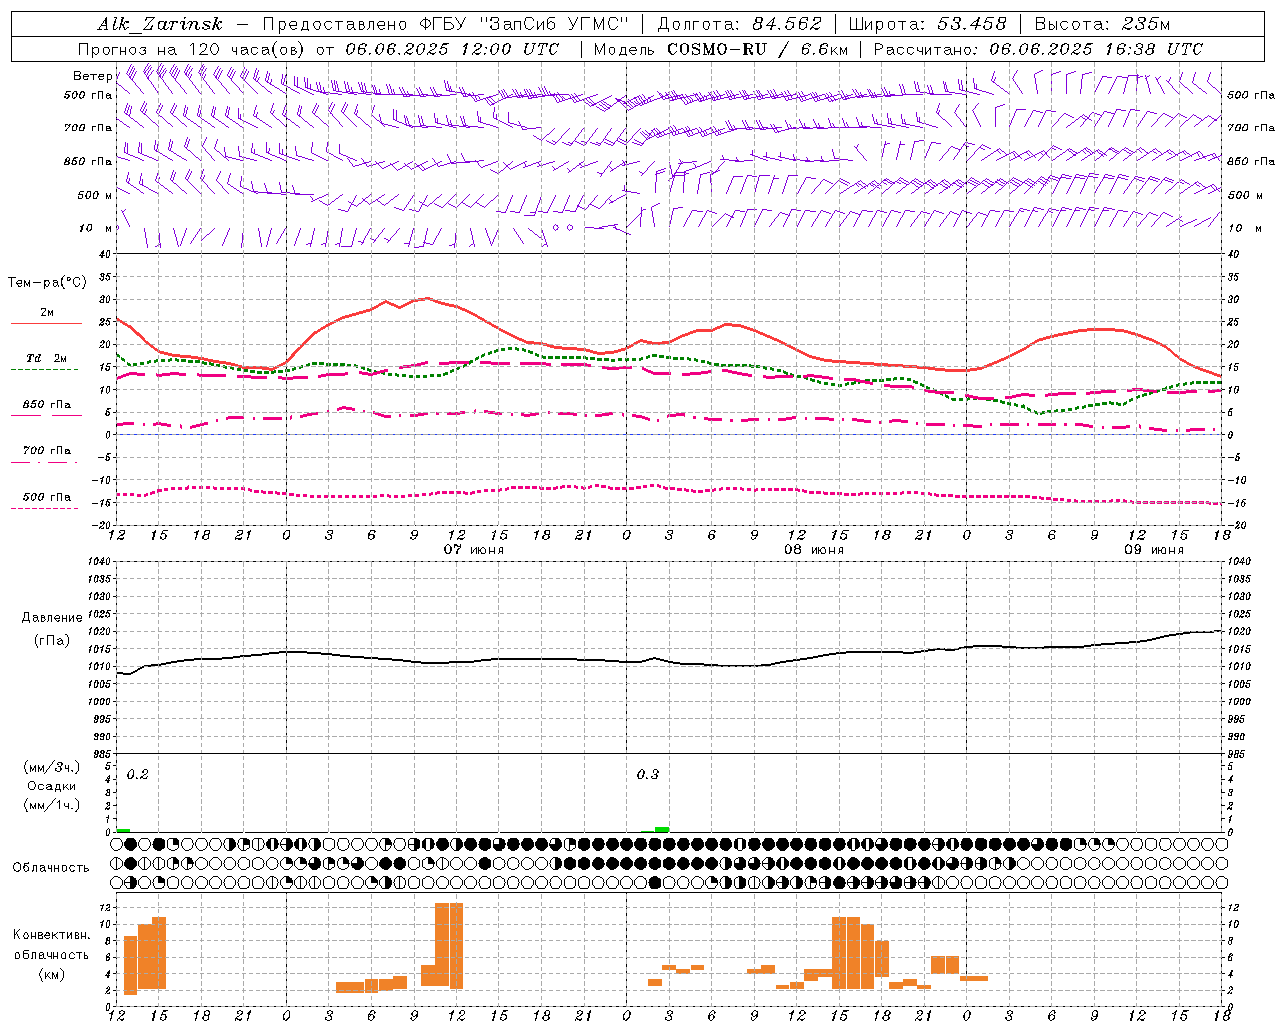The image size is (1280, 1024).
Task: Select the elevation text Высота: 235м
Action: 1102,24
